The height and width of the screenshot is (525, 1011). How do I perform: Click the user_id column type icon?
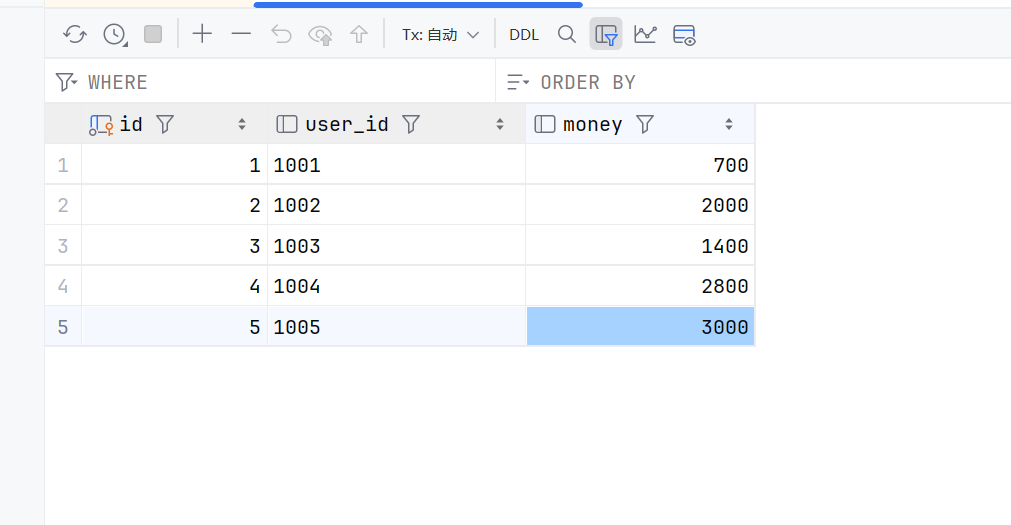[x=286, y=124]
